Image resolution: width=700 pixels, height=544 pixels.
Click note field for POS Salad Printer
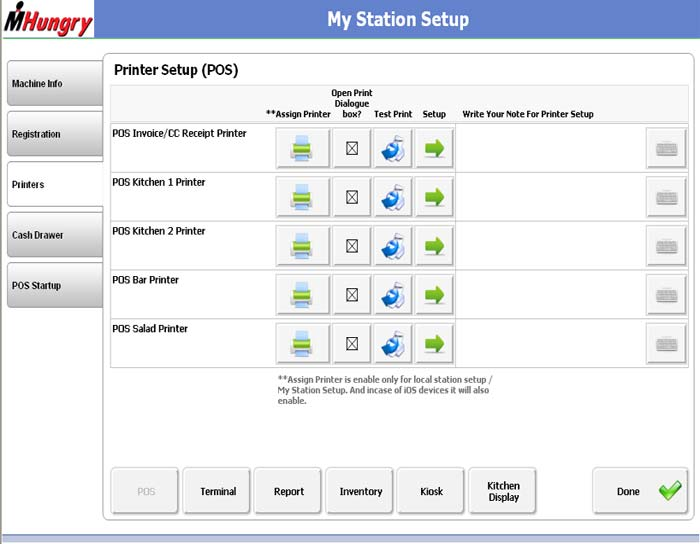(550, 344)
